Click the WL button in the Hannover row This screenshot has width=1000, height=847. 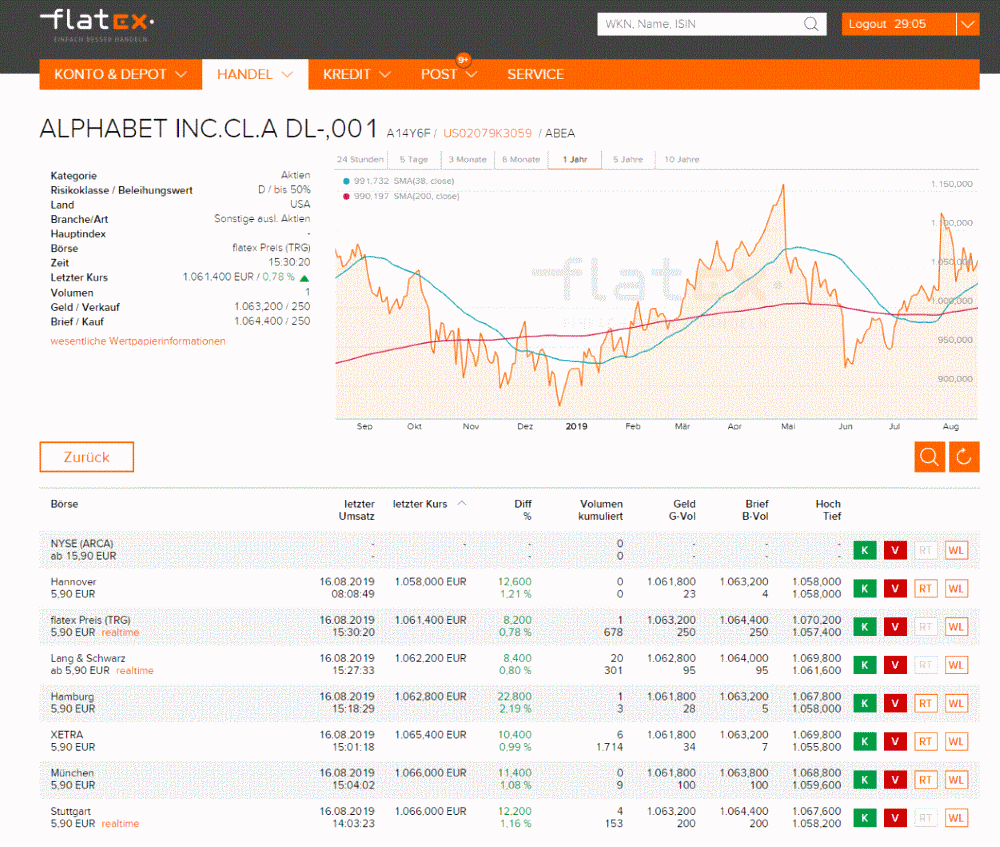tap(955, 589)
